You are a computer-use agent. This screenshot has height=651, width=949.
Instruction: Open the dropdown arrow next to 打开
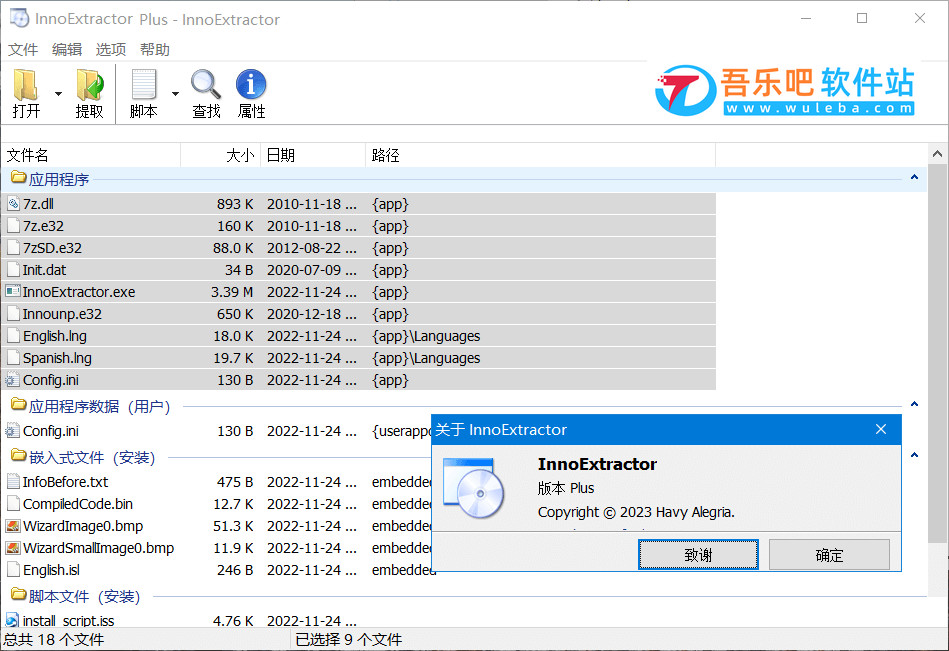point(58,94)
